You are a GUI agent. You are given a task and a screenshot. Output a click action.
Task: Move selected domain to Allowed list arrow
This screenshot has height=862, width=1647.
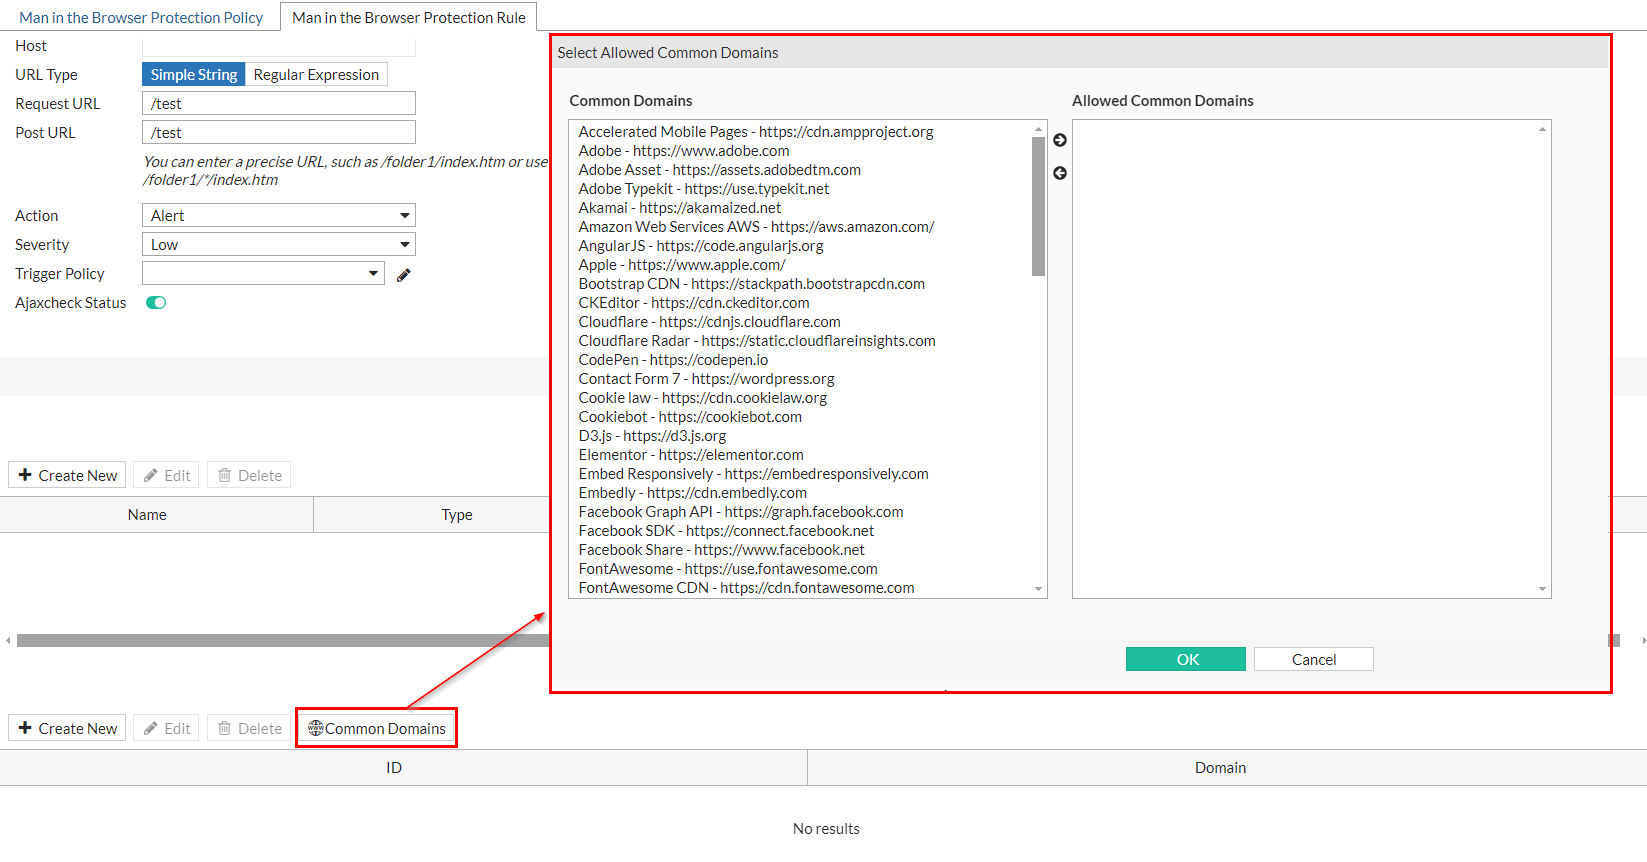coord(1060,140)
